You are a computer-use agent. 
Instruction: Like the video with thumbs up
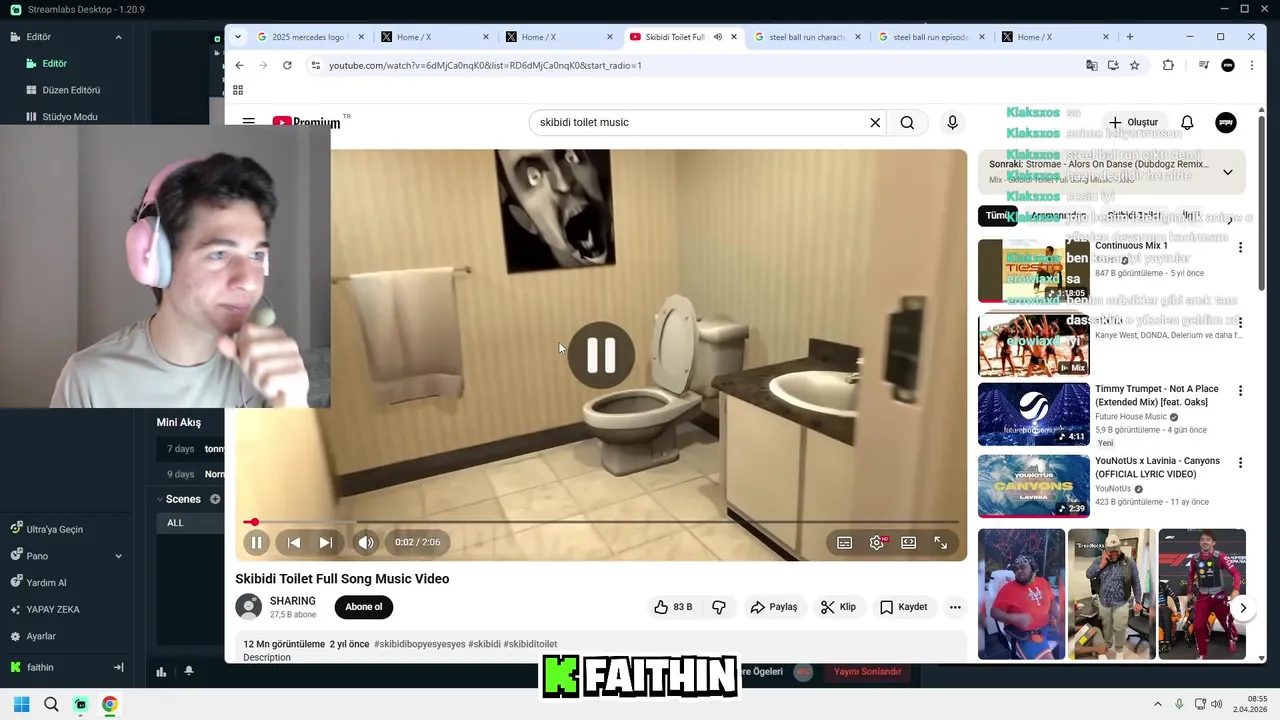click(x=673, y=607)
